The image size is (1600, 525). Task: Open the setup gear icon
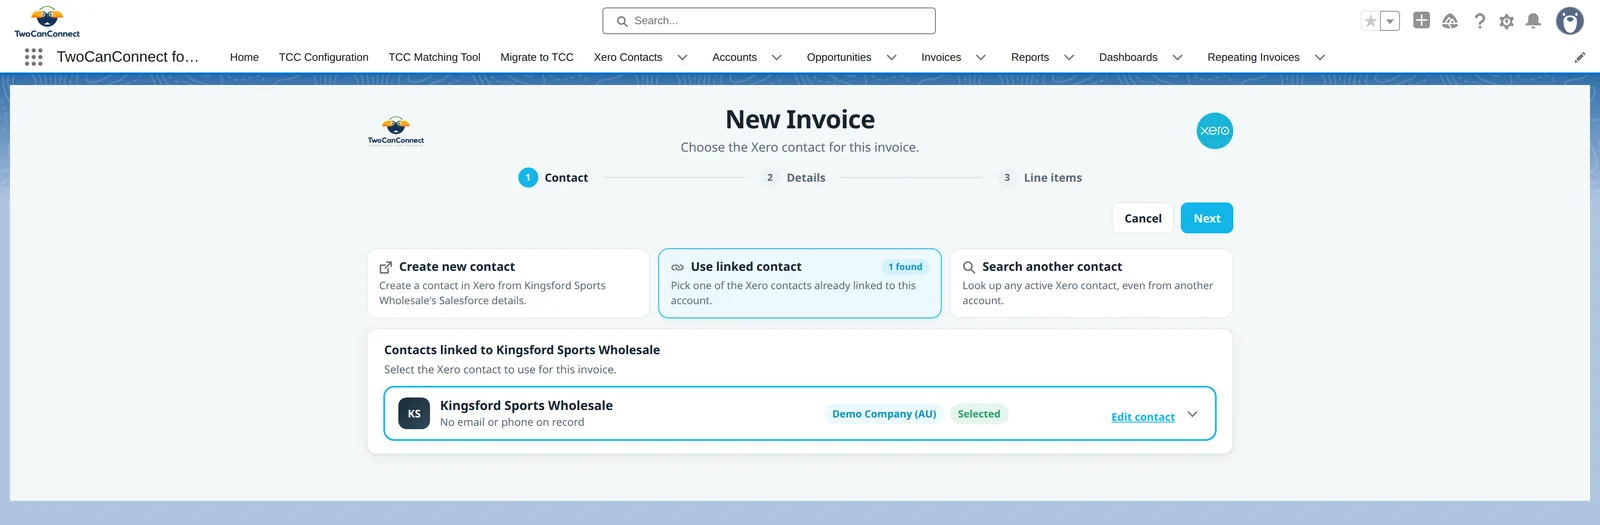[x=1506, y=21]
